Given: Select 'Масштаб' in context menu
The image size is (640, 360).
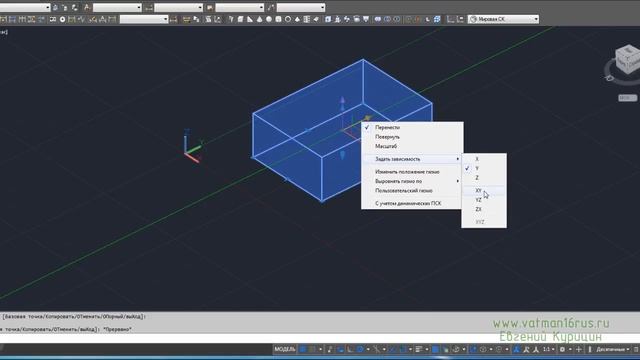Looking at the screenshot, I should click(412, 146).
